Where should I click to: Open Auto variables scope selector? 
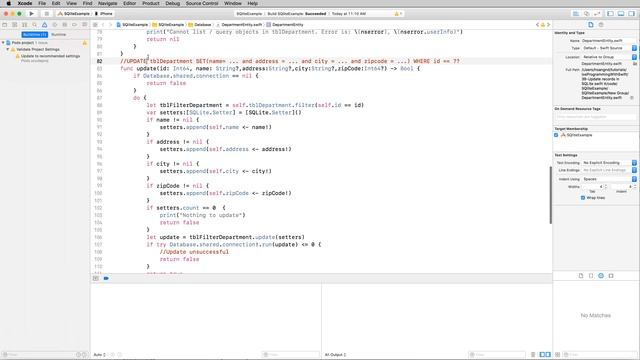(100, 355)
